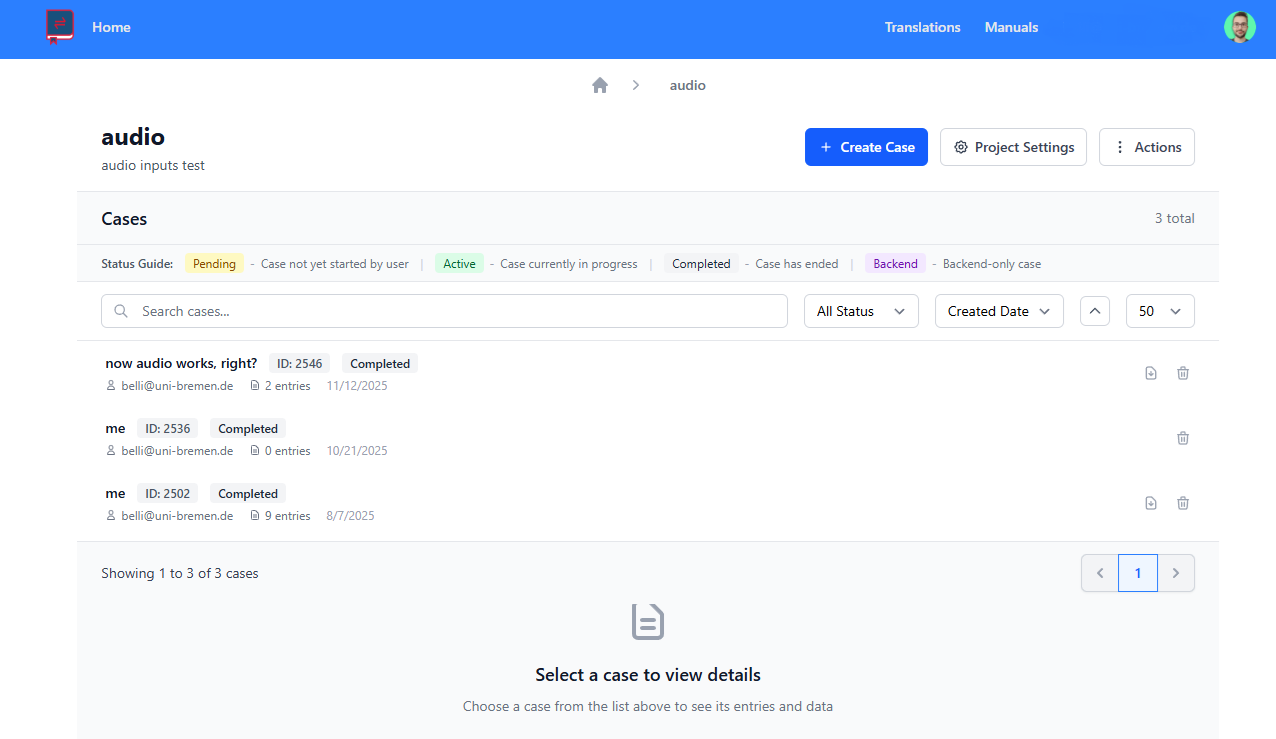Click the date 8/7/2025
1276x739 pixels.
[x=350, y=516]
